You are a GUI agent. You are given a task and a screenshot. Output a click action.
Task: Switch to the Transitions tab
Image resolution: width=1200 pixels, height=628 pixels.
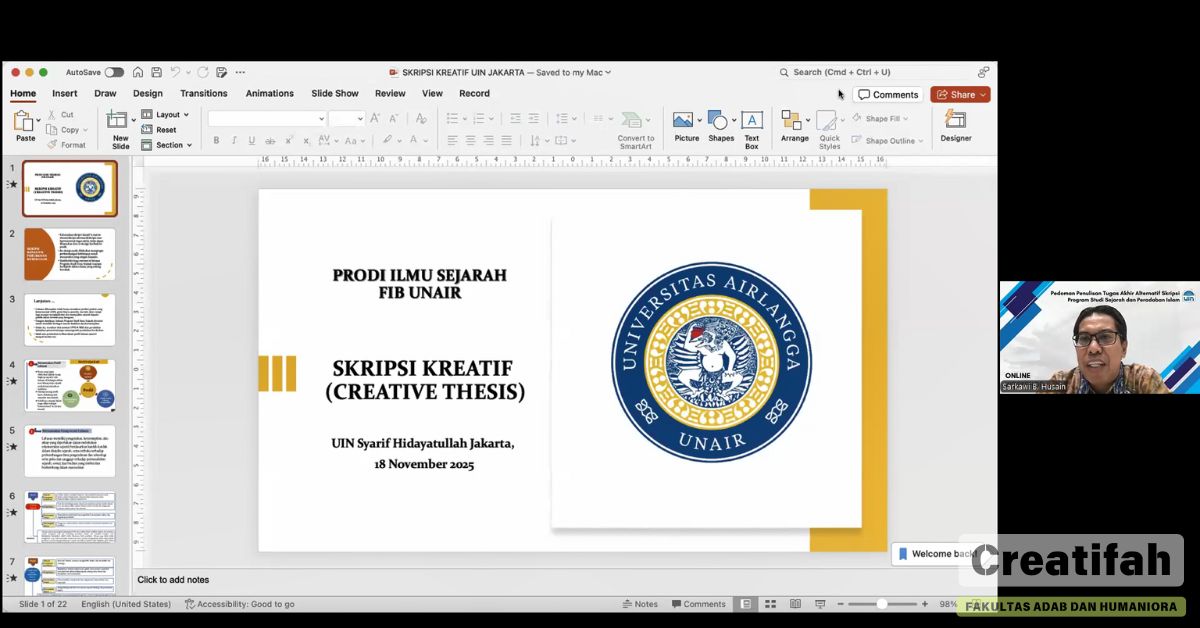(203, 93)
